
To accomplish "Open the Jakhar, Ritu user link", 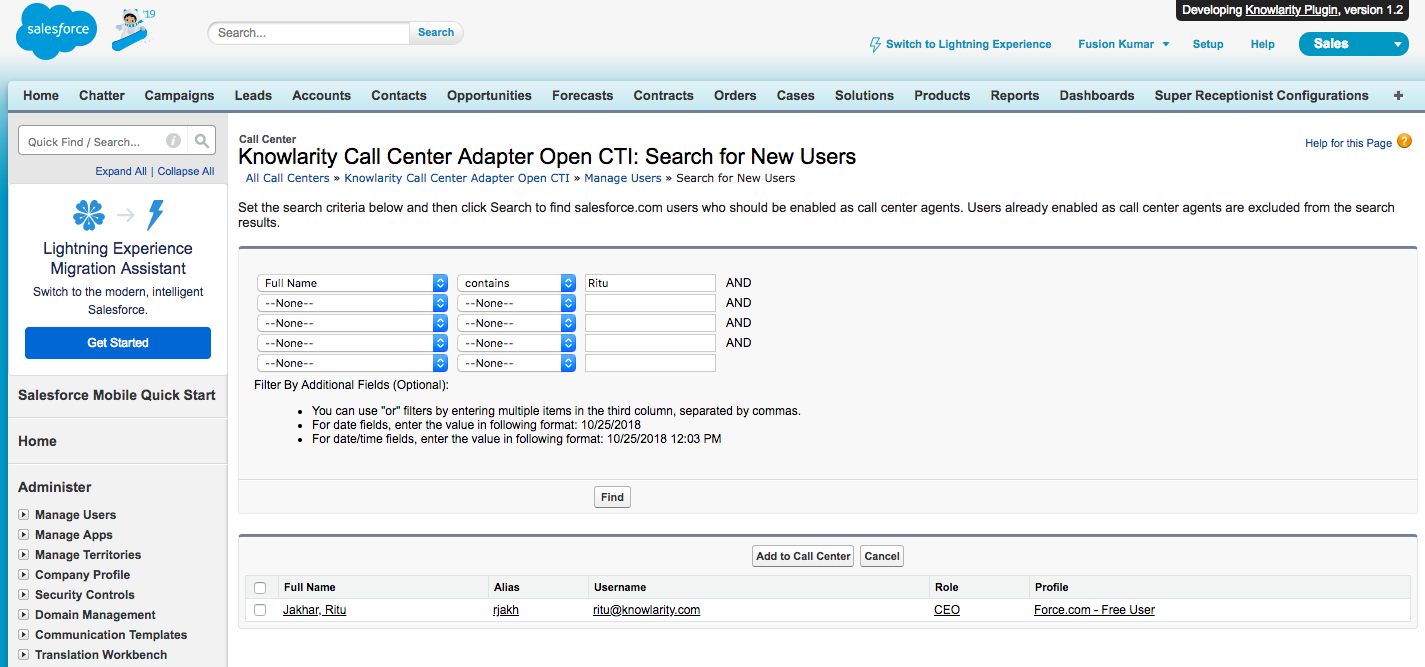I will point(314,610).
